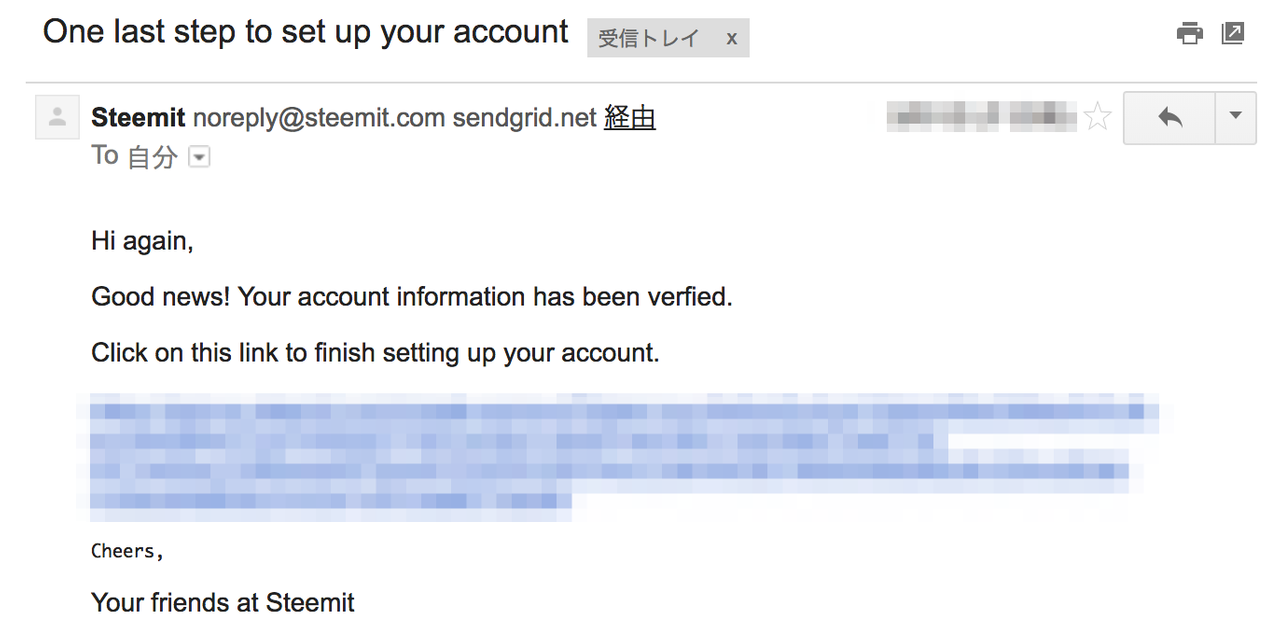Viewport: 1280px width, 644px height.
Task: Open more options dropdown beside reply
Action: [x=1235, y=118]
